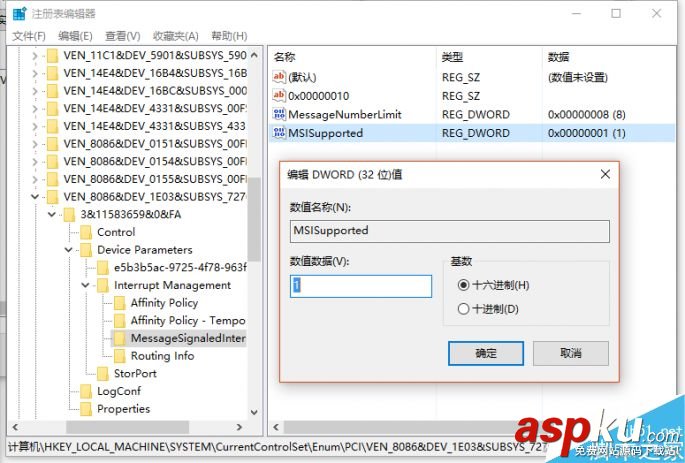The image size is (685, 463).
Task: Cancel the DWORD edit with 取消
Action: point(571,353)
